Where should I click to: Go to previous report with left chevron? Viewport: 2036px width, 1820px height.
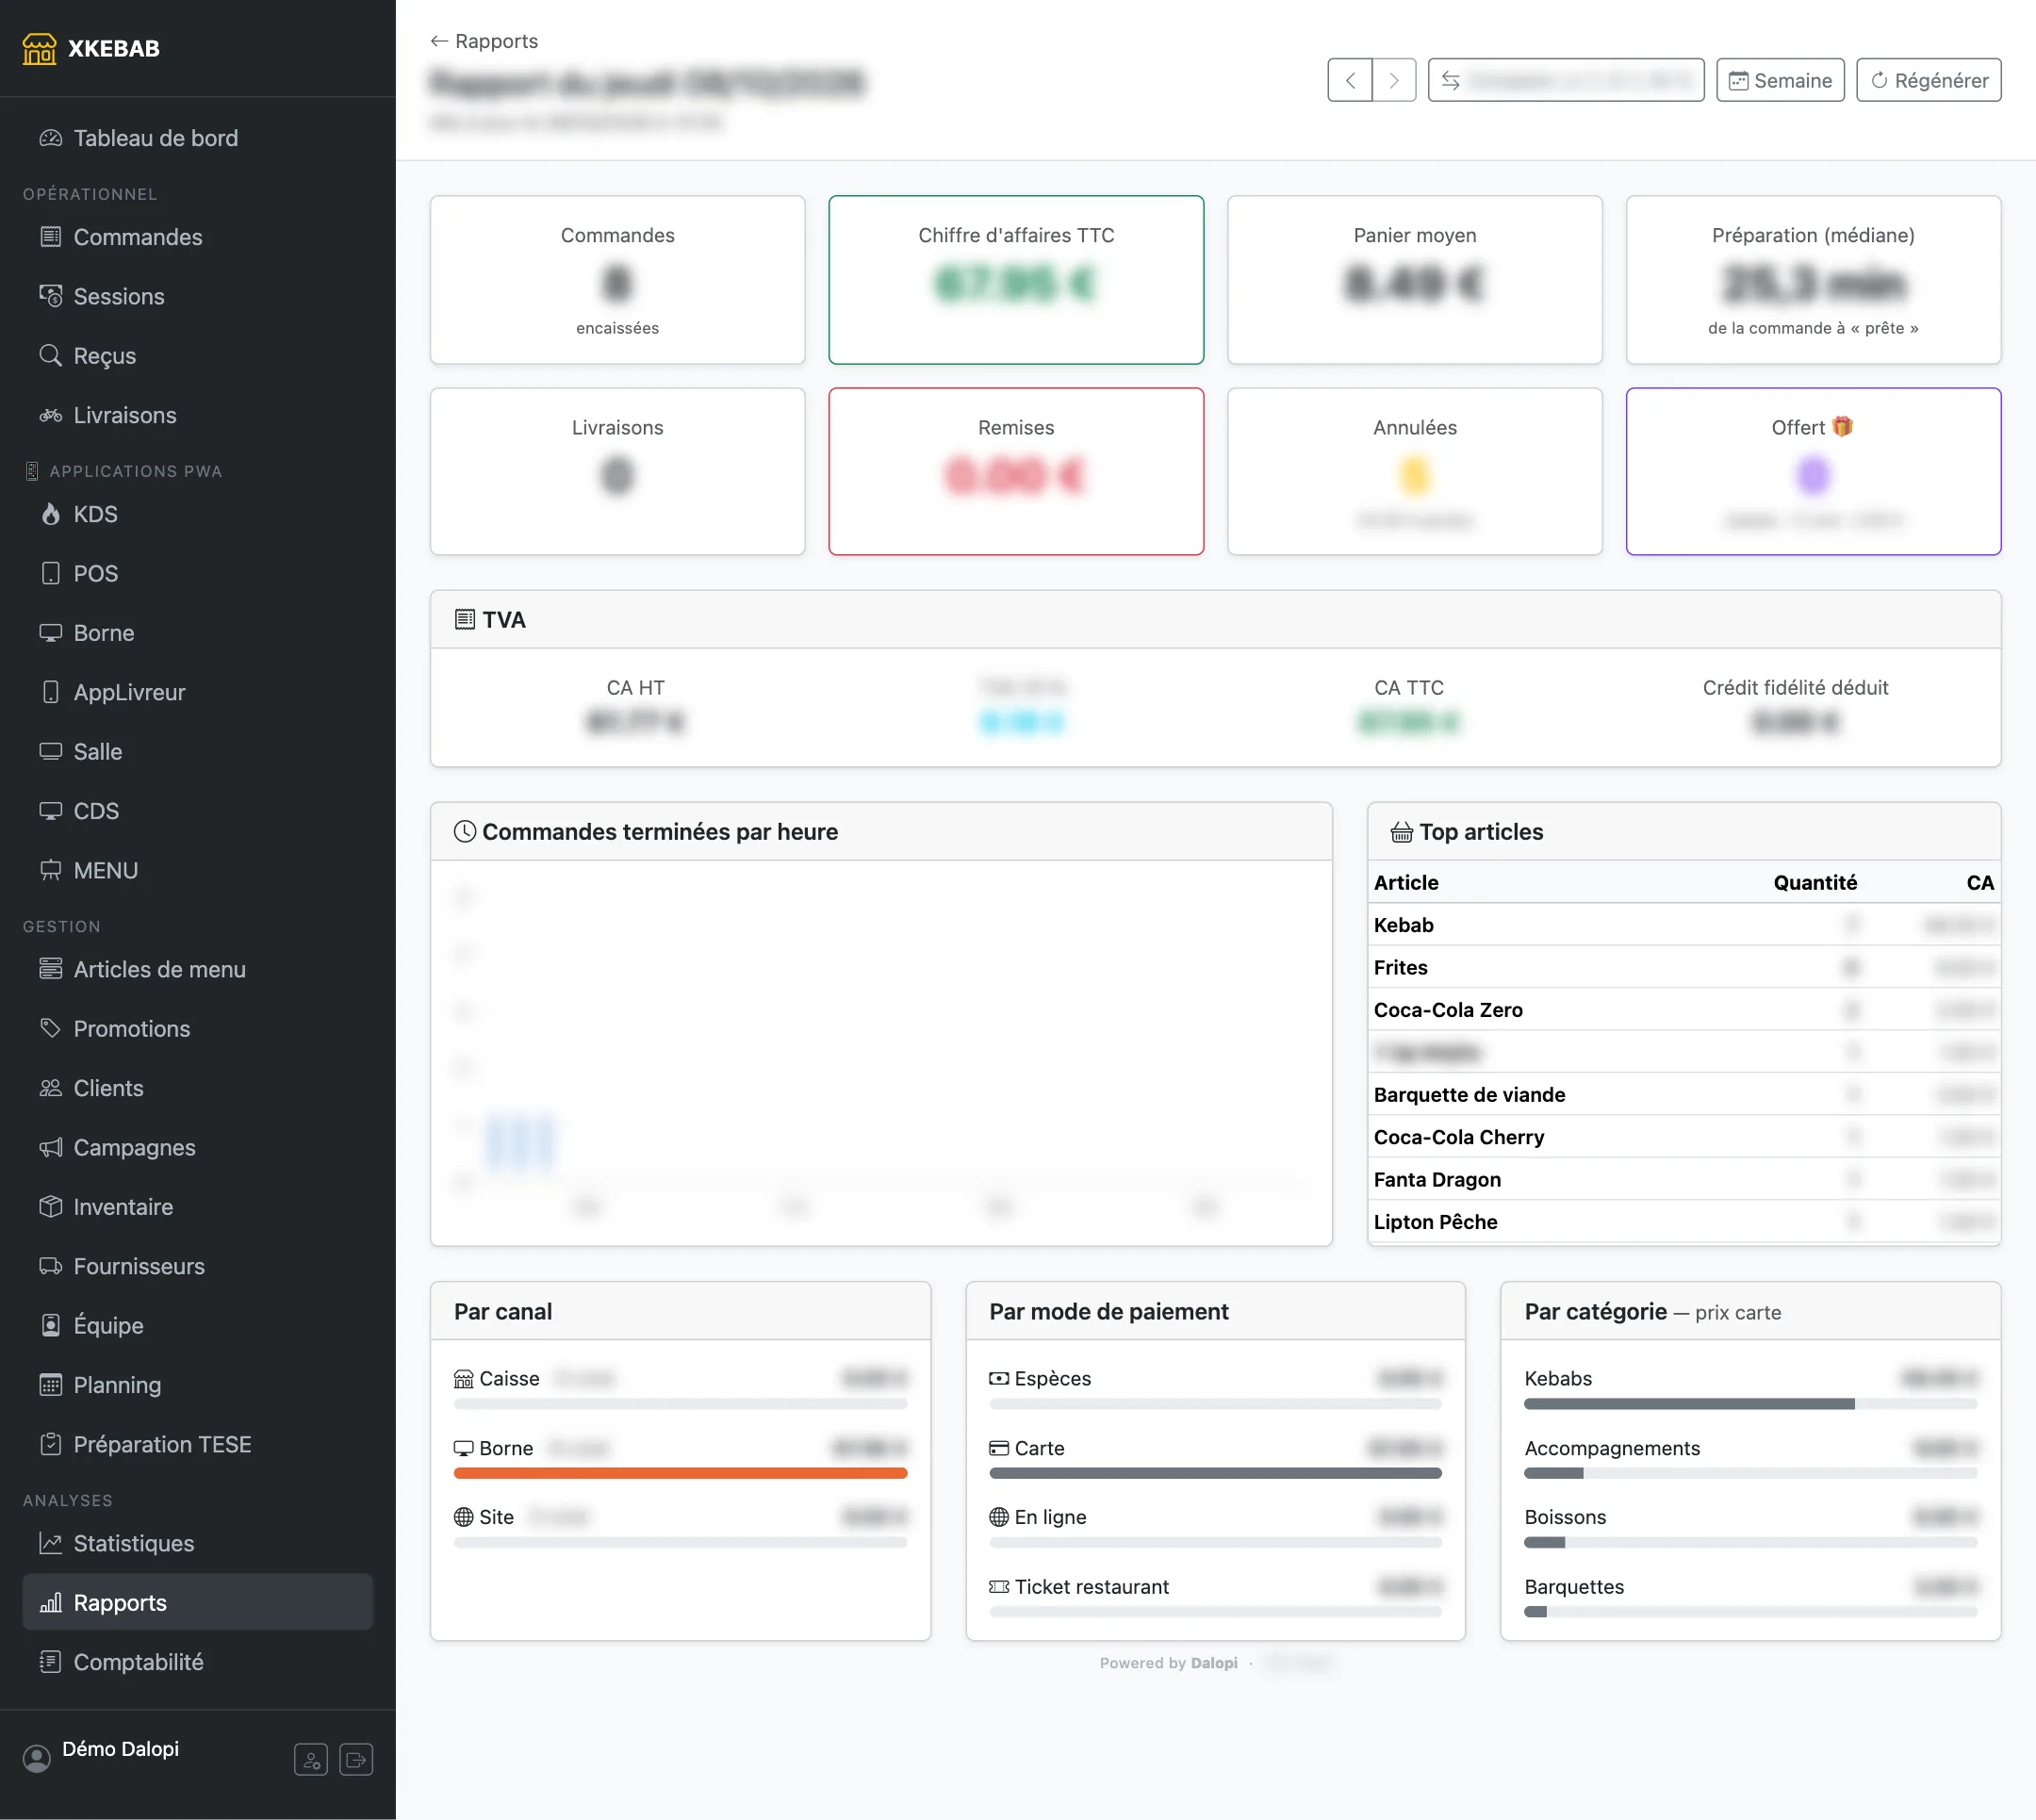[1350, 80]
